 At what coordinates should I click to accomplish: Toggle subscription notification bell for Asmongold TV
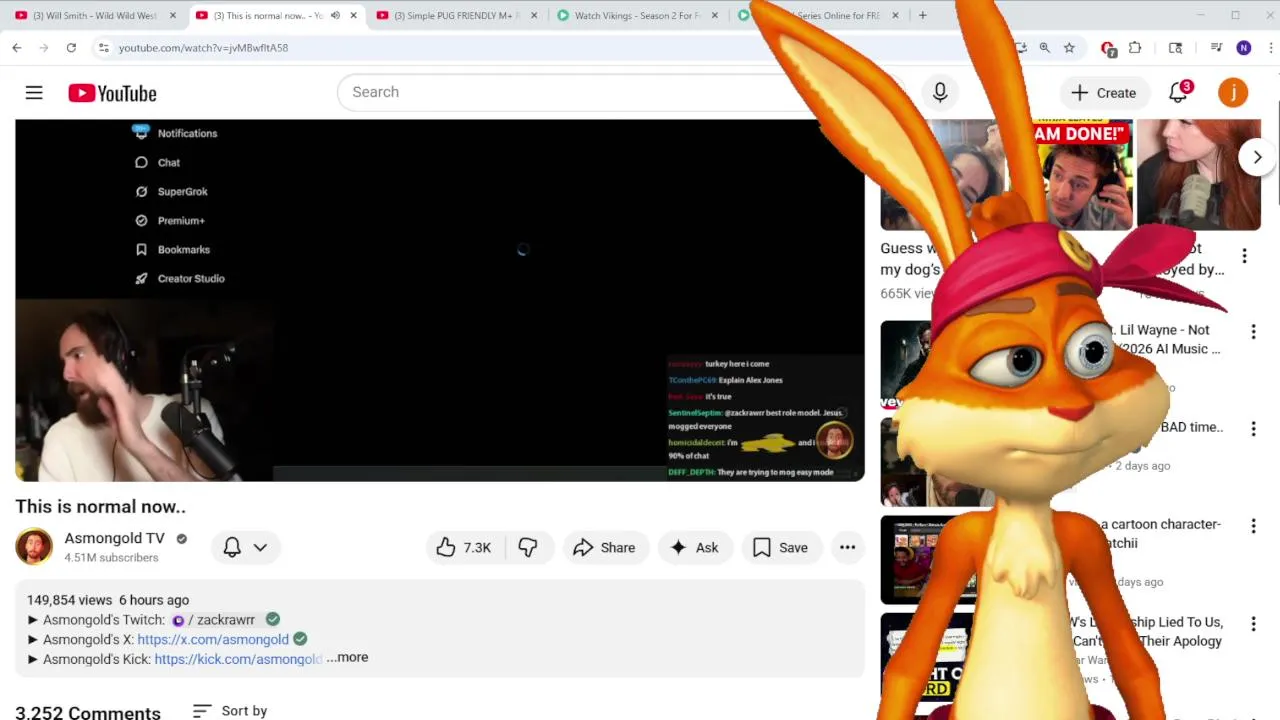coord(245,547)
